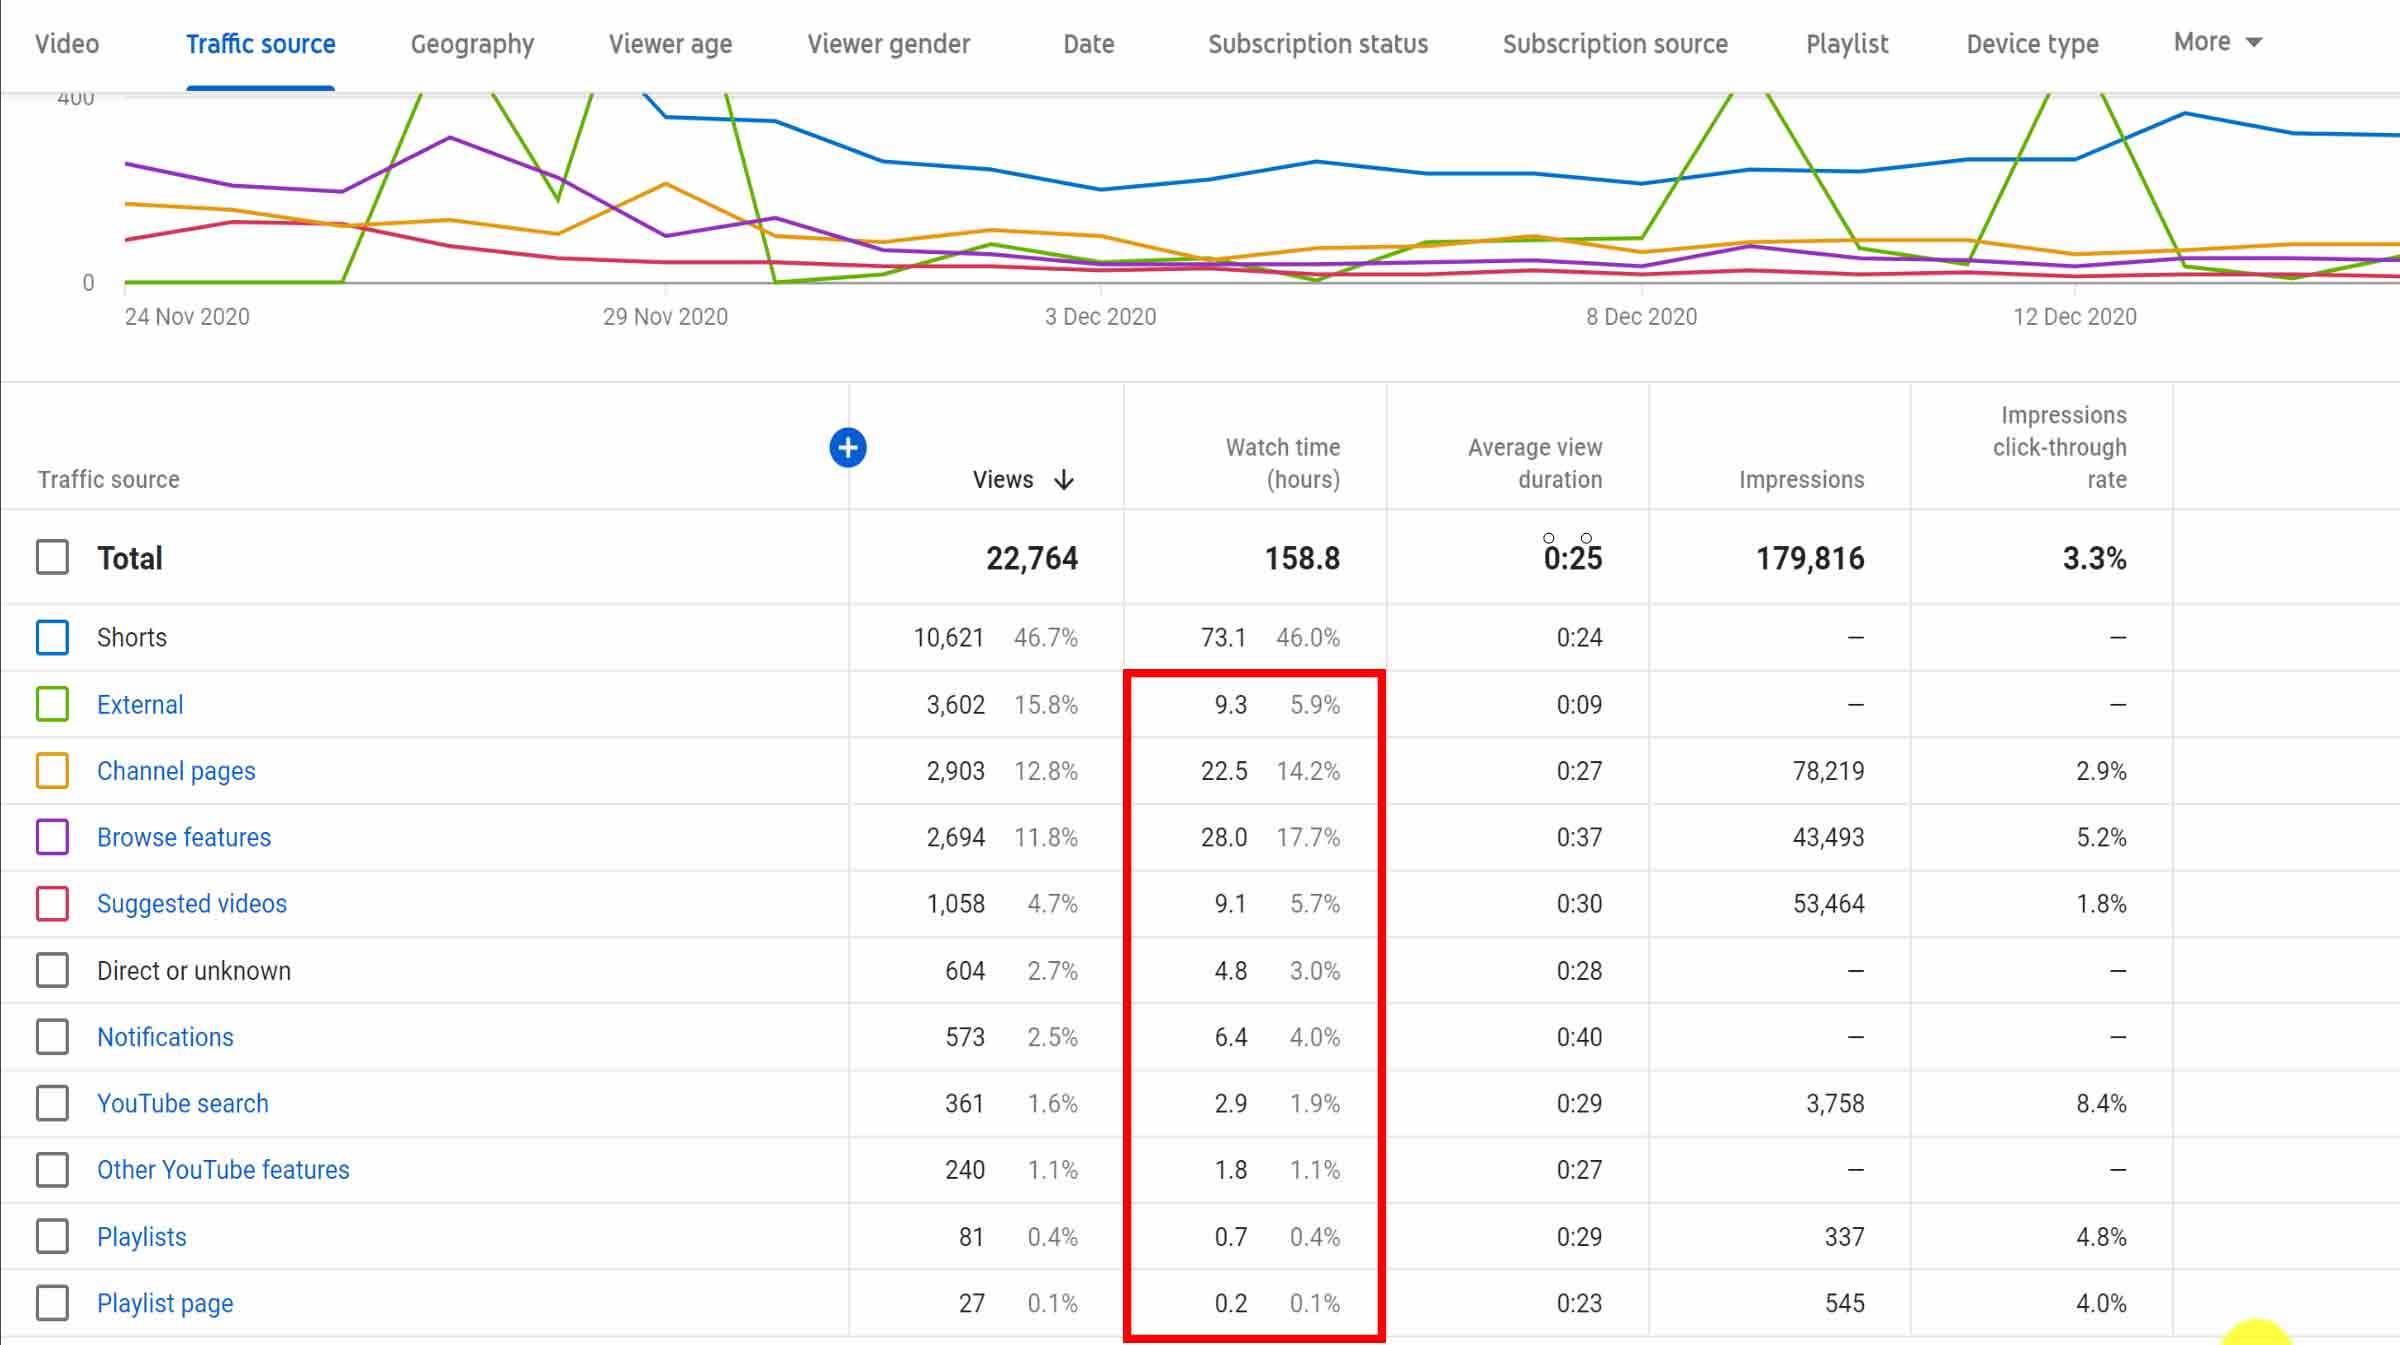
Task: Switch to Viewer age tab
Action: coord(670,44)
